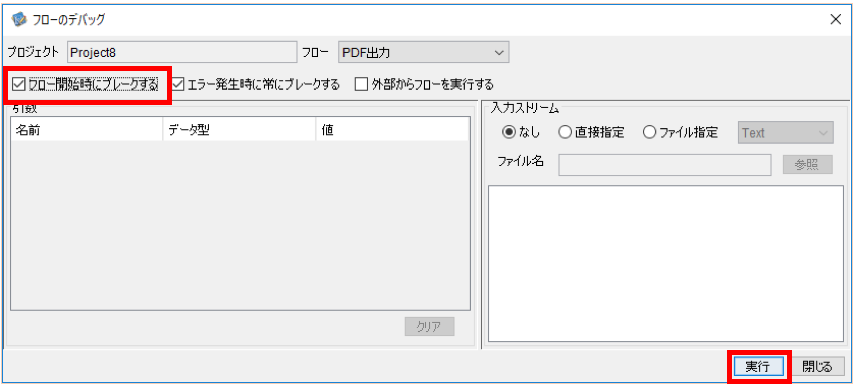Select the 直接指定 radio button
The width and height of the screenshot is (854, 386).
click(564, 132)
